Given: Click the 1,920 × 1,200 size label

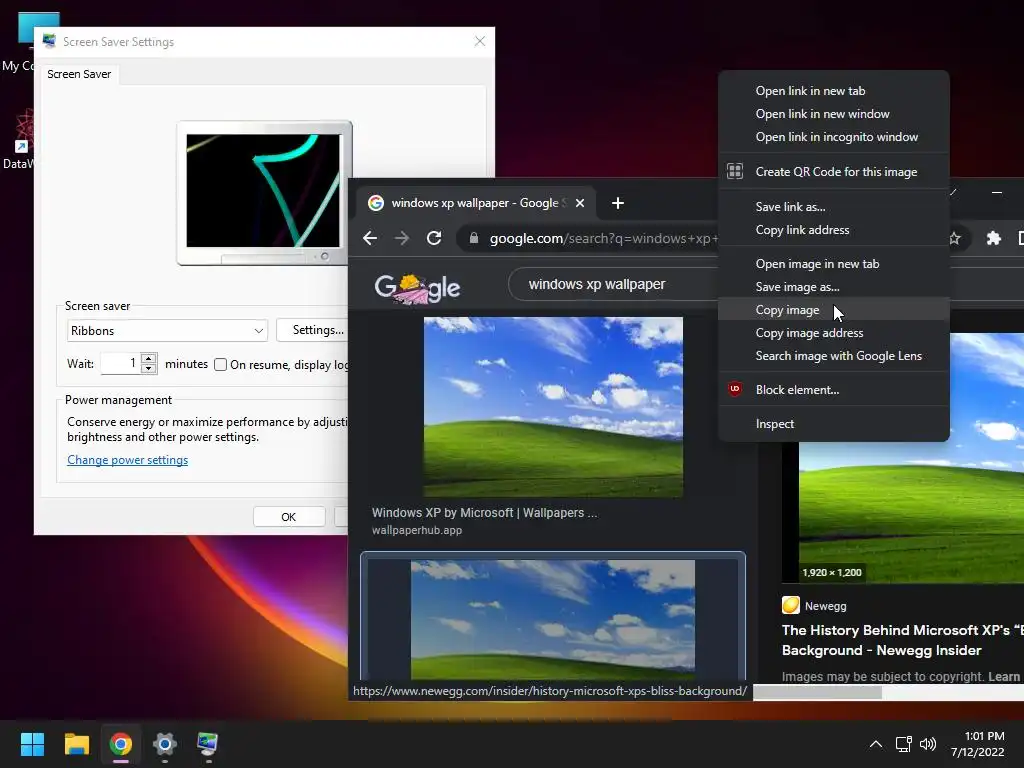Looking at the screenshot, I should coord(831,573).
